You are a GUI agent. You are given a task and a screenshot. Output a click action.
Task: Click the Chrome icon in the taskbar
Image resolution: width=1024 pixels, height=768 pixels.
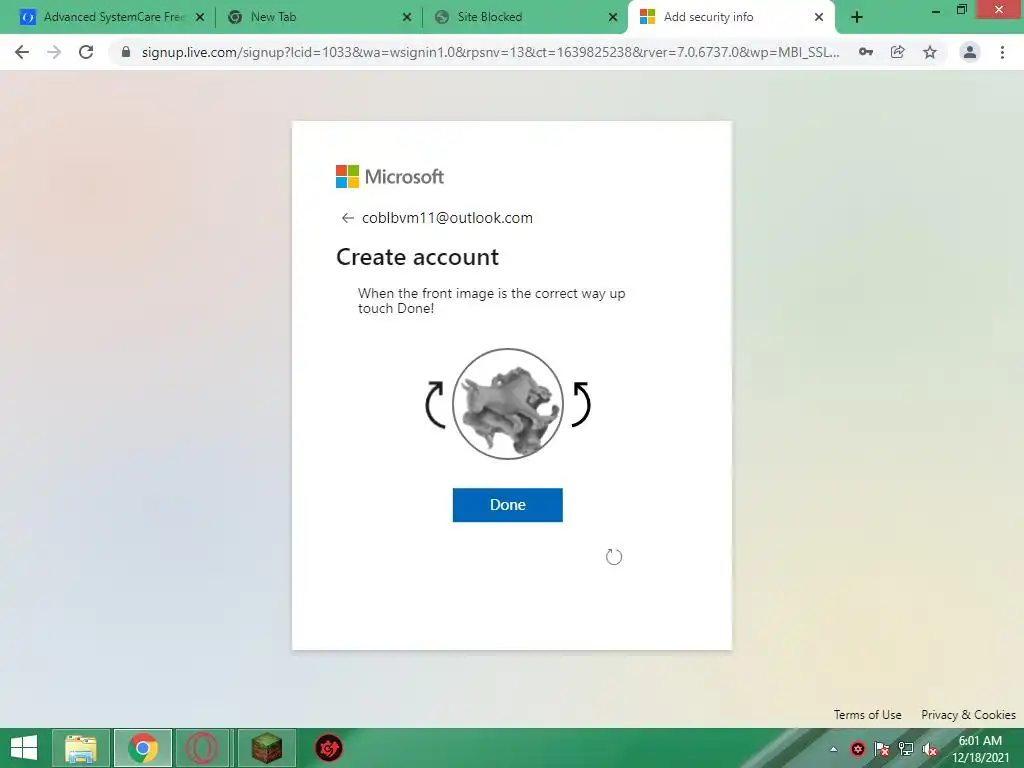click(x=143, y=748)
